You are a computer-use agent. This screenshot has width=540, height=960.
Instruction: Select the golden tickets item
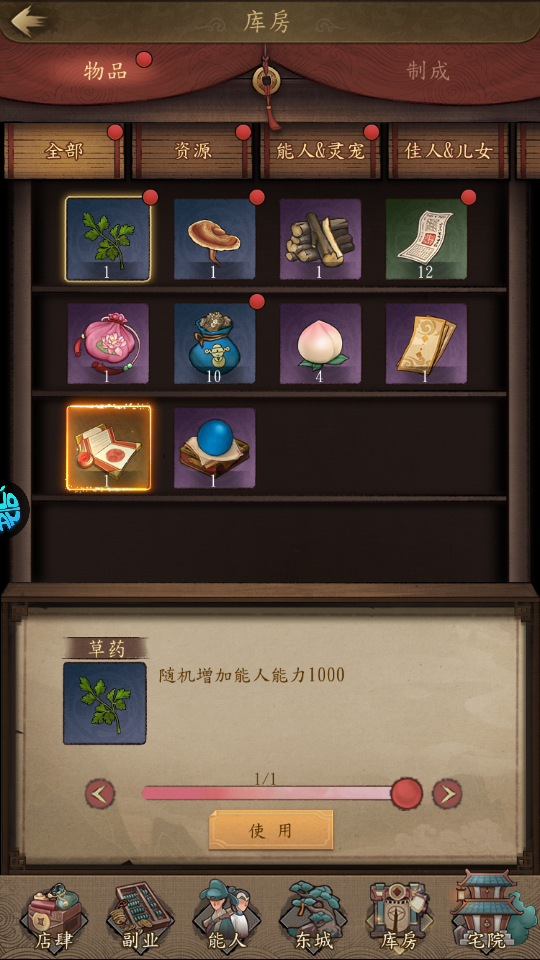[426, 343]
